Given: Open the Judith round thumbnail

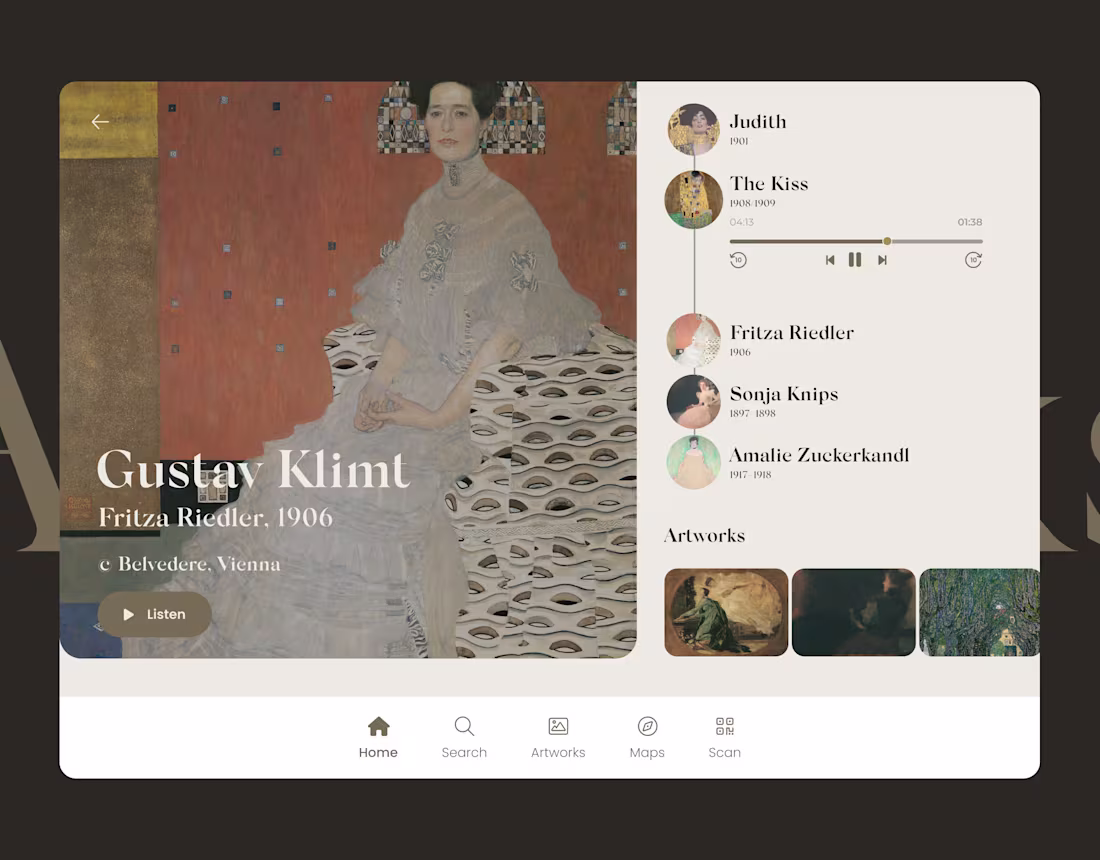Looking at the screenshot, I should [693, 129].
